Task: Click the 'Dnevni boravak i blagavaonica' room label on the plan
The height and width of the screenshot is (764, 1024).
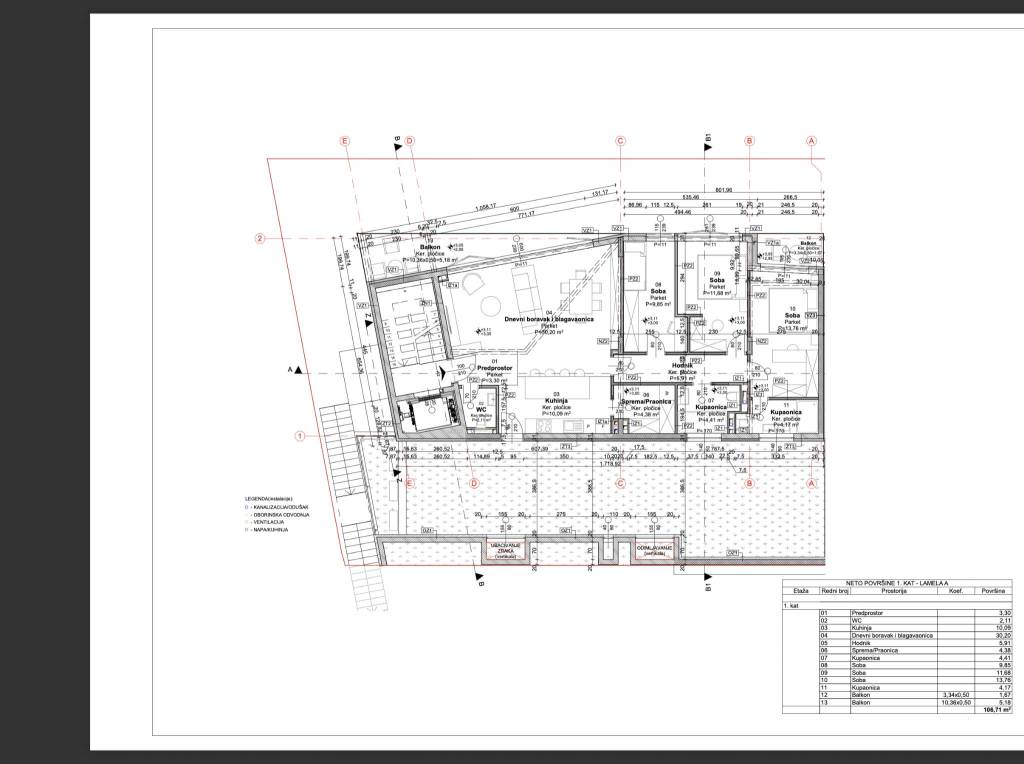Action: point(549,319)
